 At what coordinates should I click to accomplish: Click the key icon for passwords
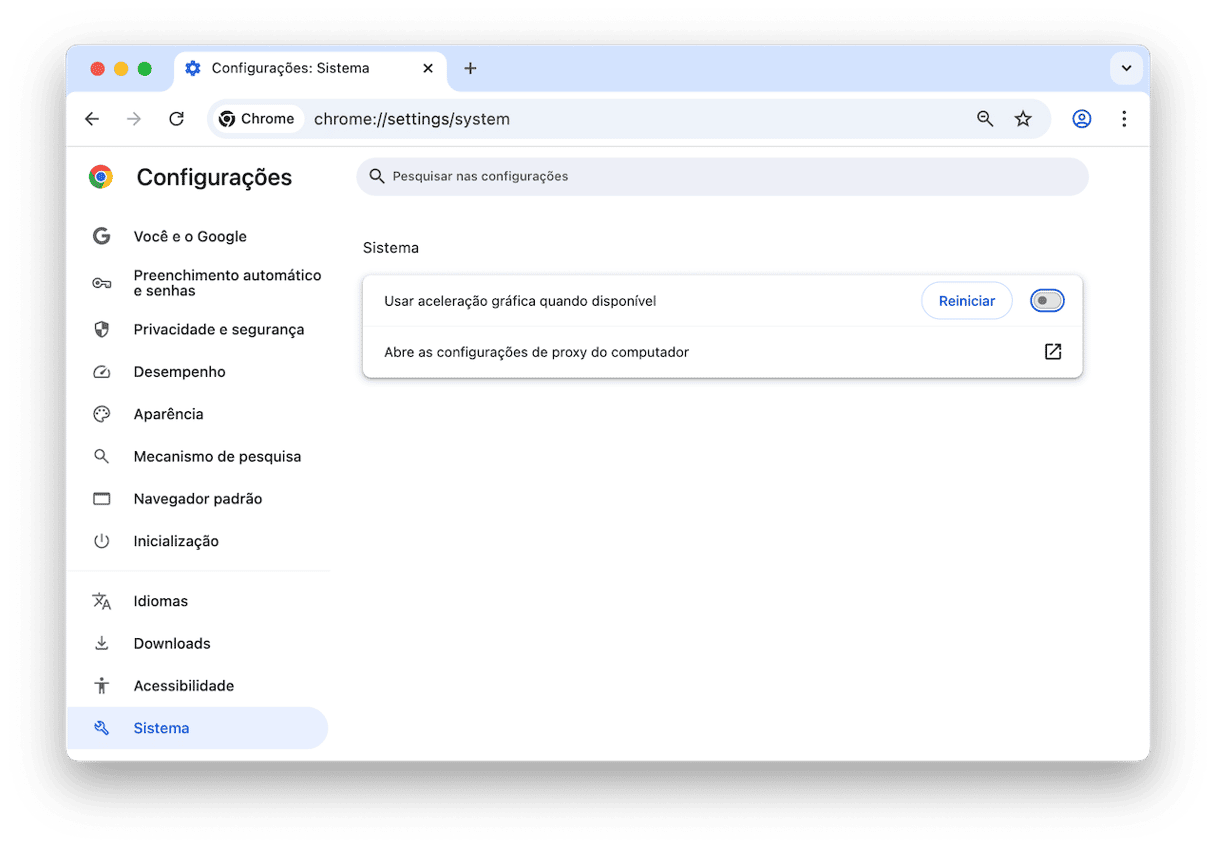click(101, 283)
